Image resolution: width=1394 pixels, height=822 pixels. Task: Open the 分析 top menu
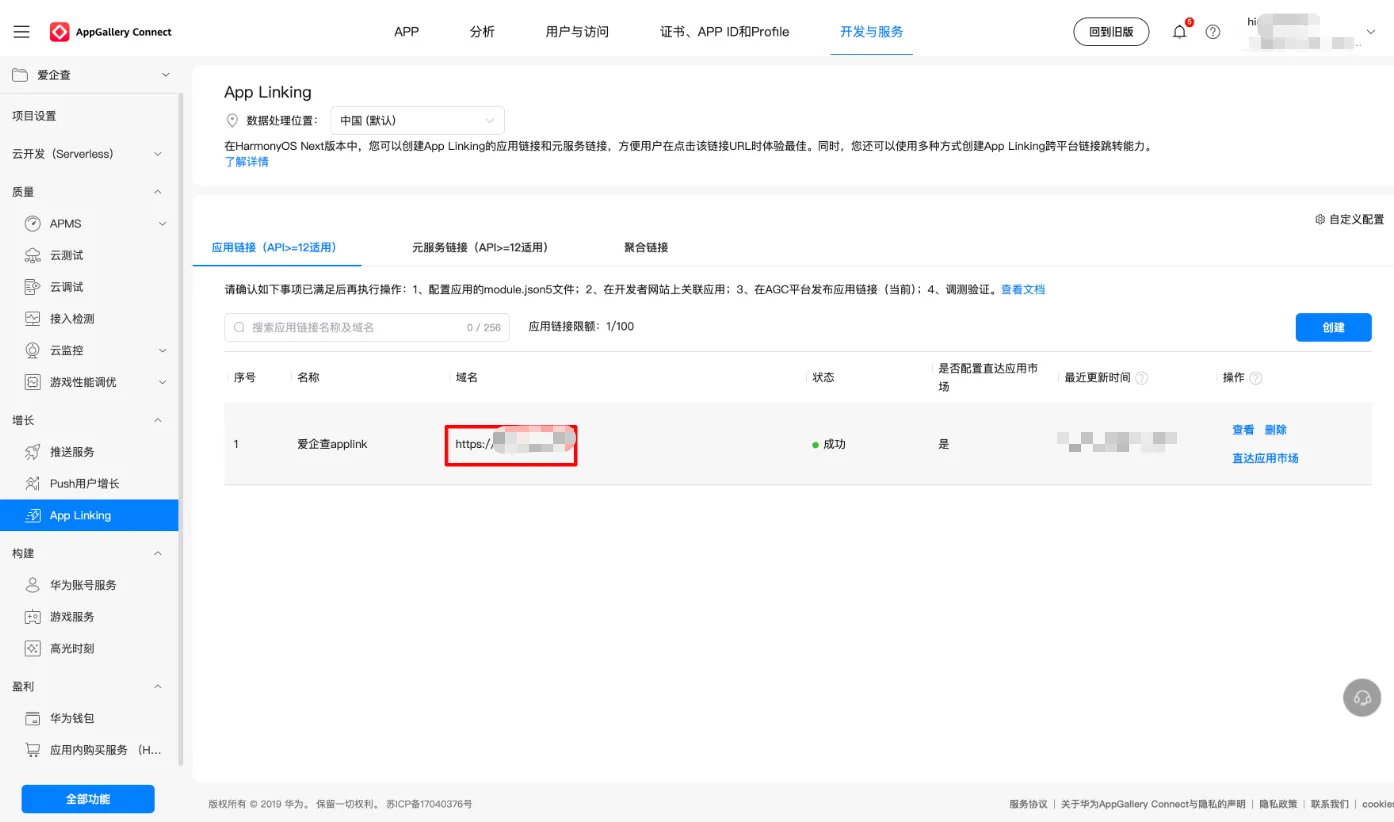(482, 32)
